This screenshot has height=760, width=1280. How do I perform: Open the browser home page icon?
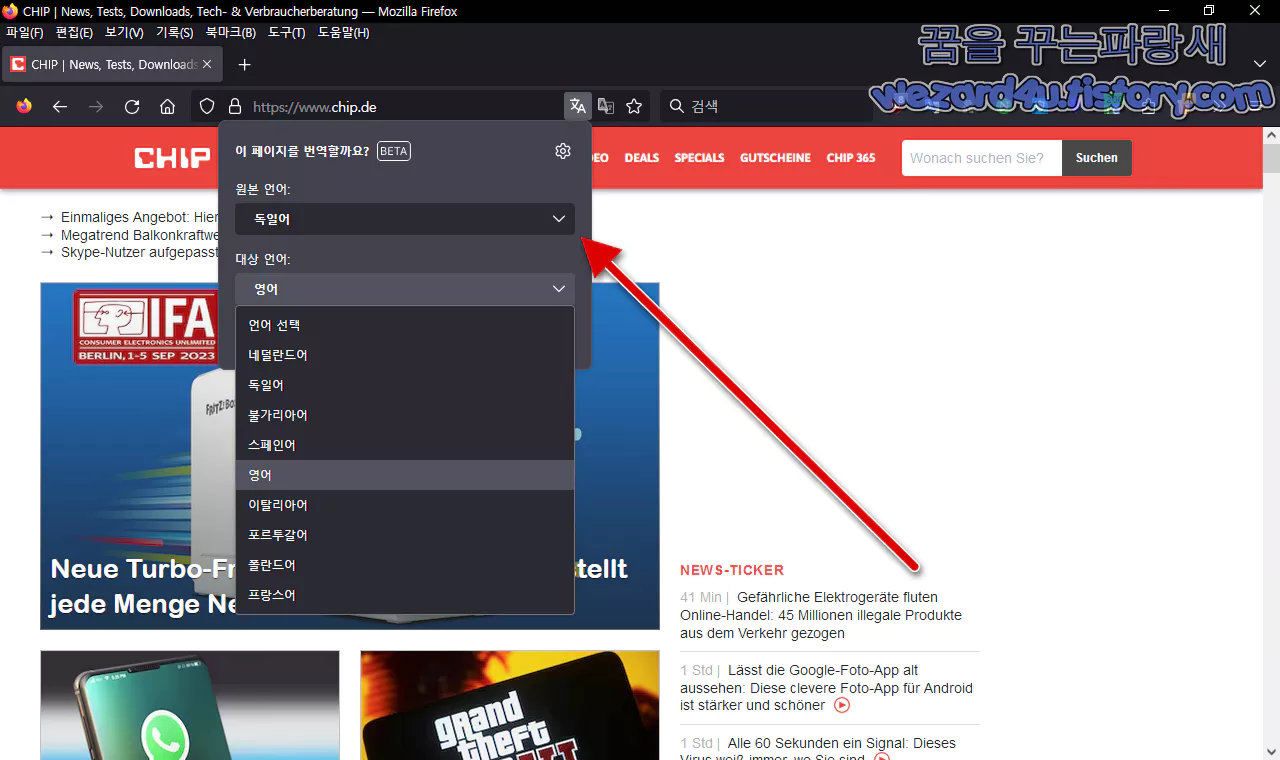pyautogui.click(x=167, y=106)
